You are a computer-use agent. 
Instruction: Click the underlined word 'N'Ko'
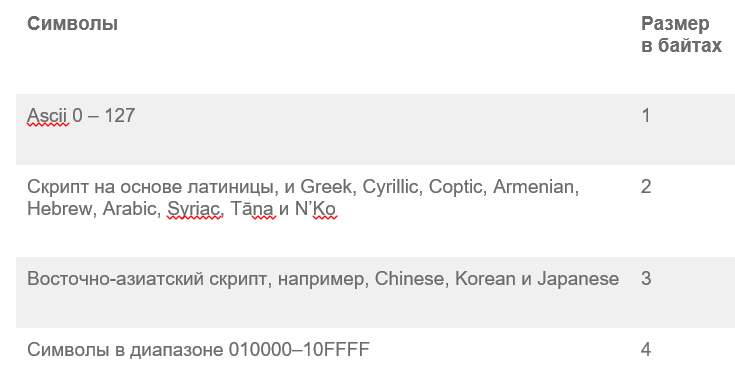(315, 209)
